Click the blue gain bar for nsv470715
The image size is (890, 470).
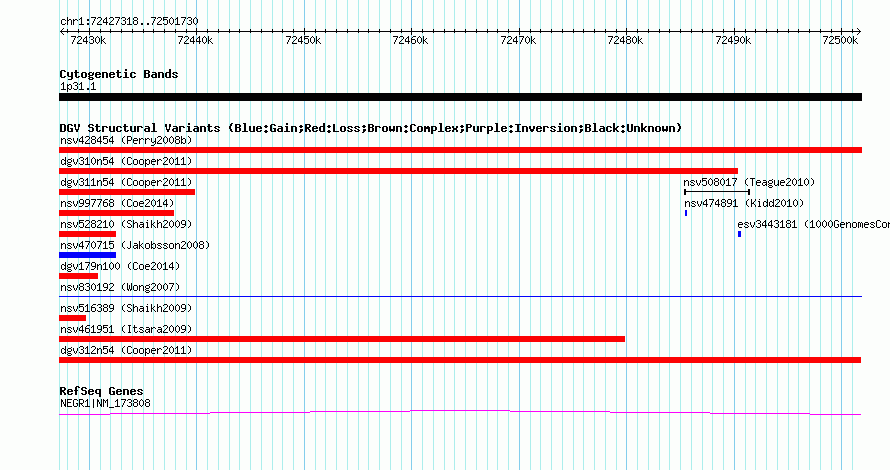coord(87,255)
